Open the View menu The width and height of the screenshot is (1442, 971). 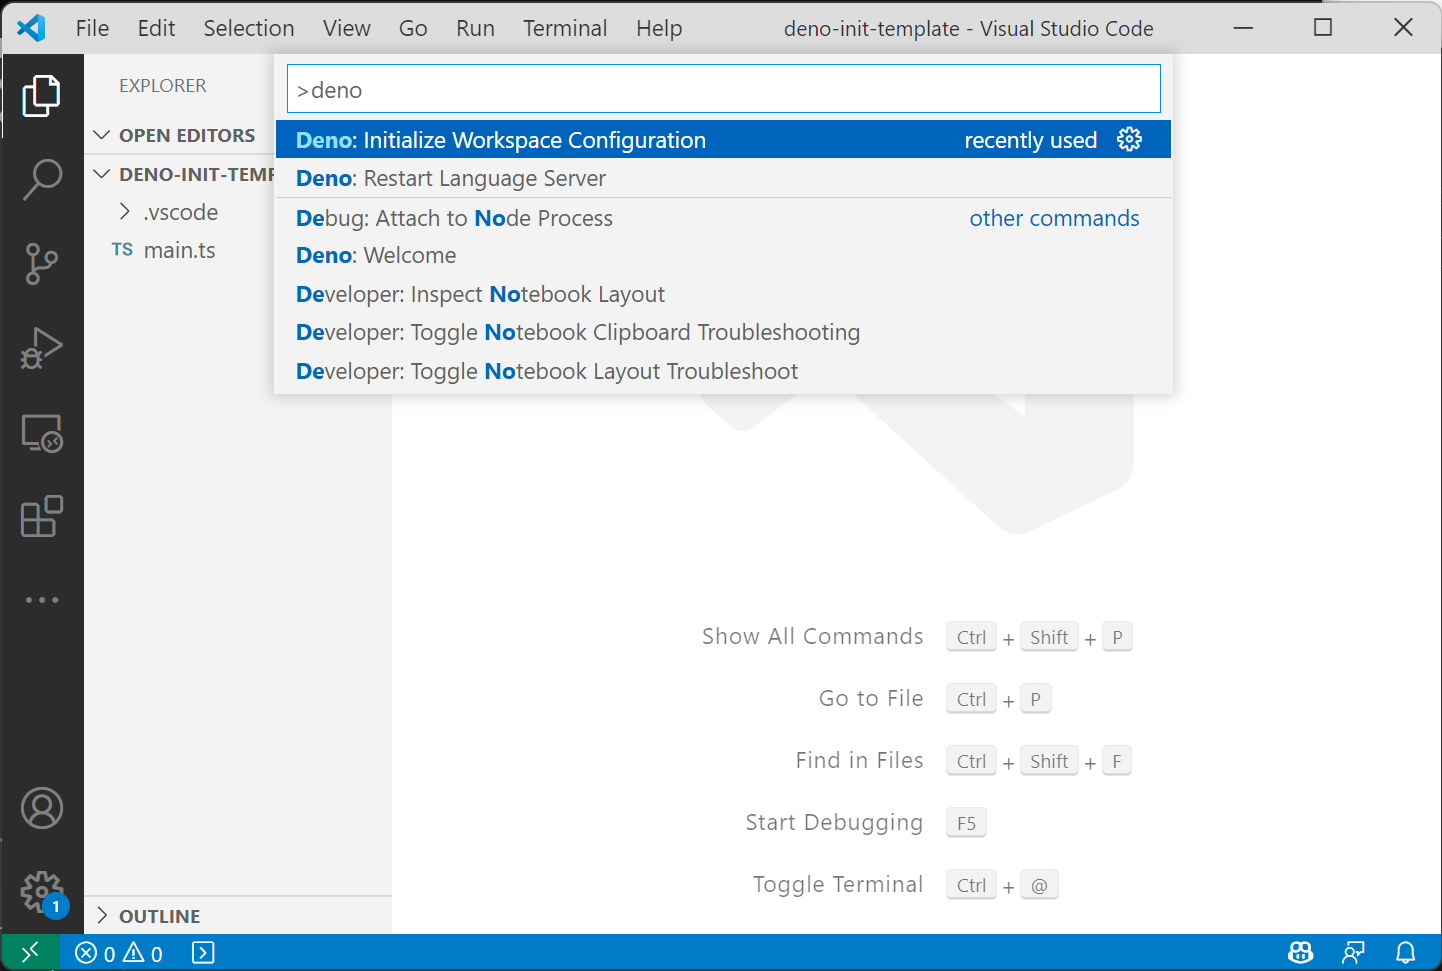point(346,28)
